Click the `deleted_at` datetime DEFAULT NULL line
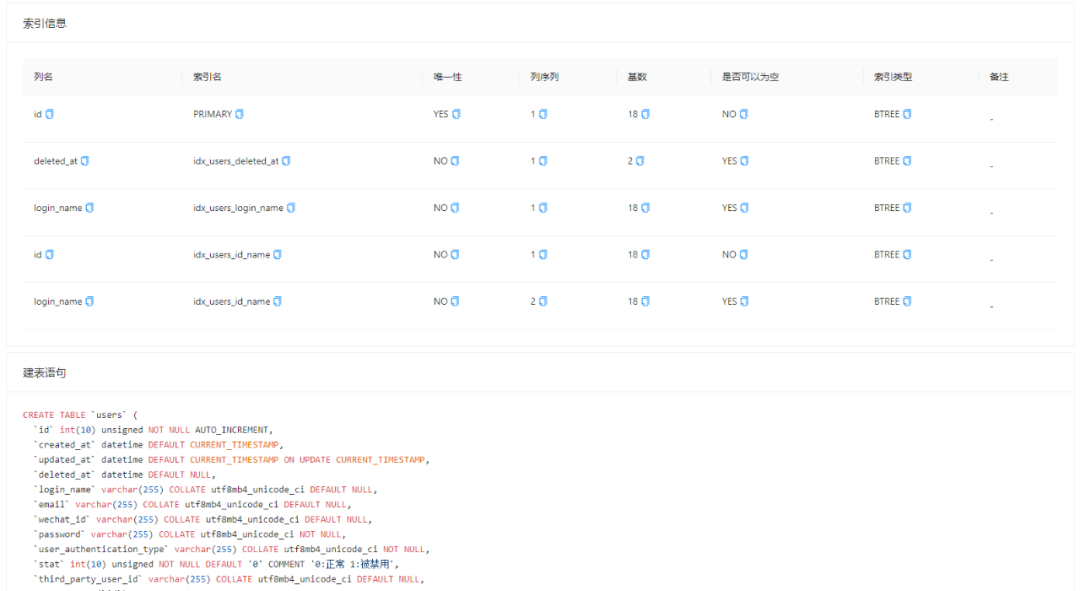 125,475
